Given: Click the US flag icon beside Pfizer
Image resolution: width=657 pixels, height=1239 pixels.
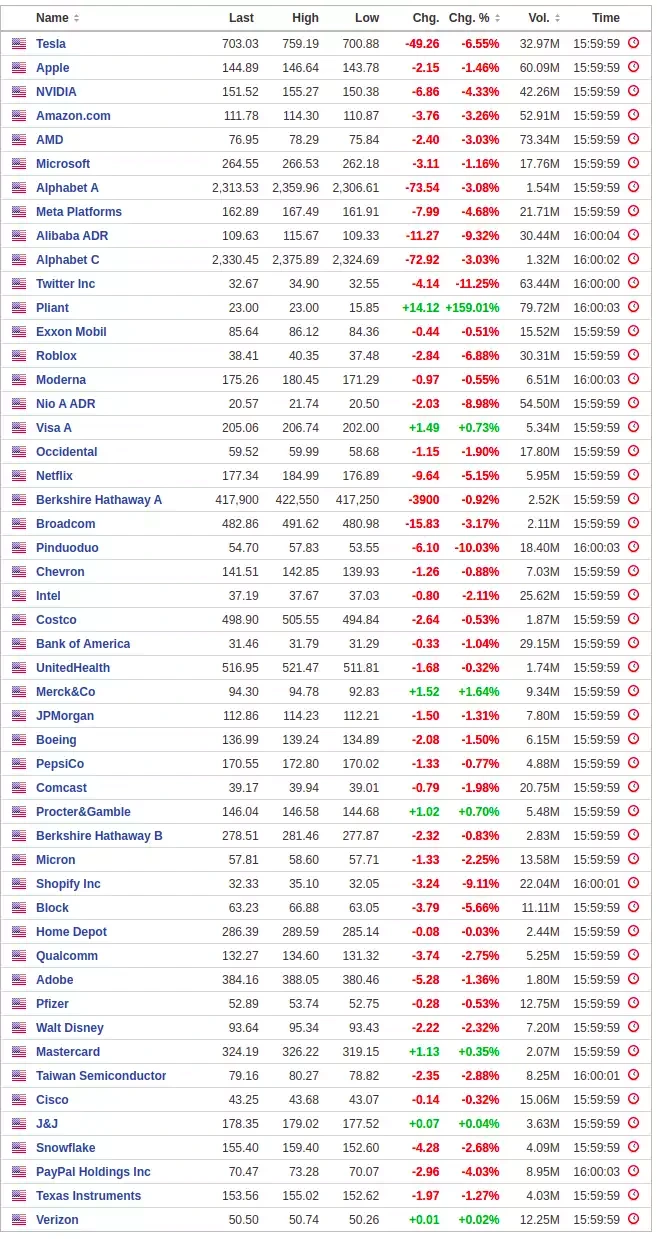Looking at the screenshot, I should pyautogui.click(x=19, y=1004).
